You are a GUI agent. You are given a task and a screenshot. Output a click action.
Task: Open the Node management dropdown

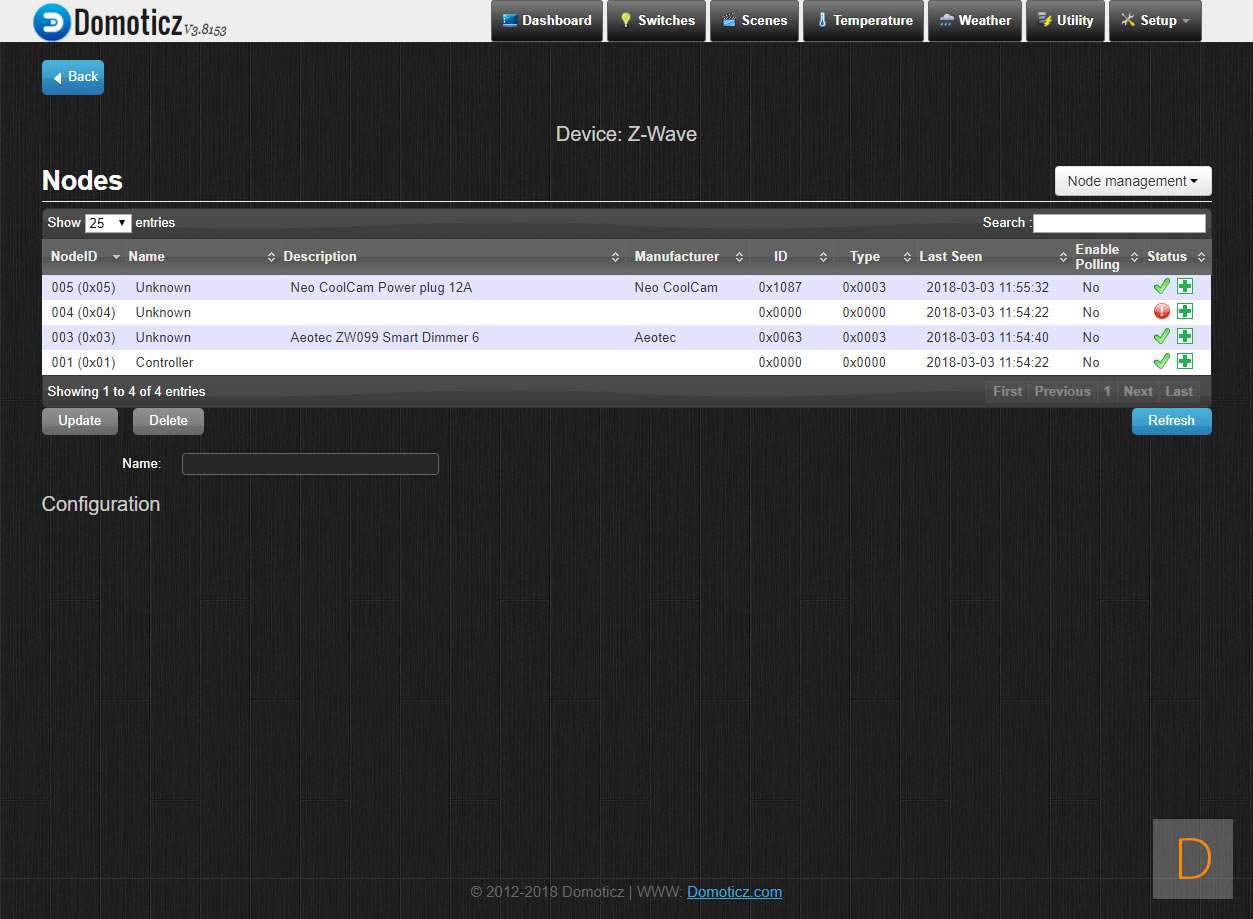[x=1132, y=181]
